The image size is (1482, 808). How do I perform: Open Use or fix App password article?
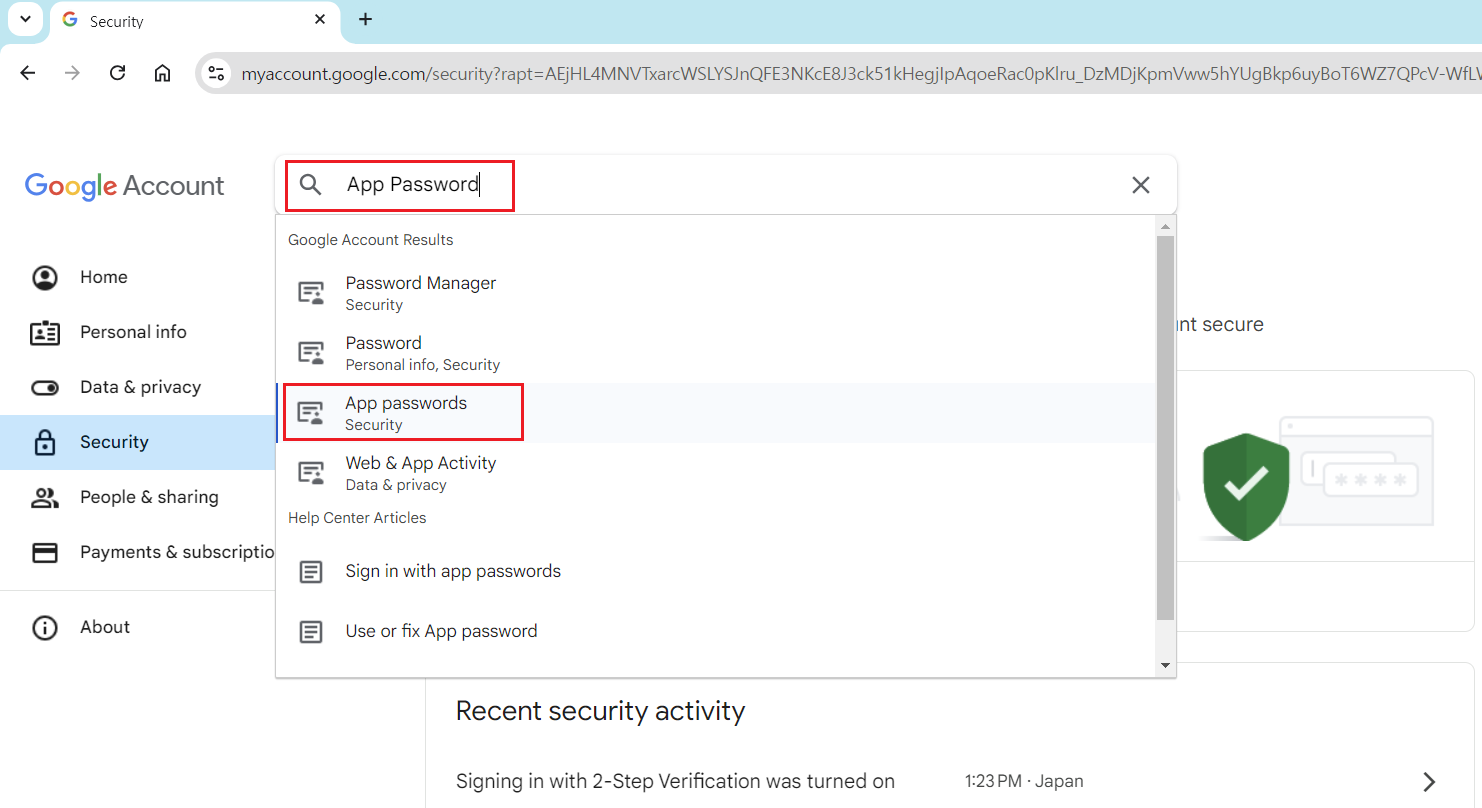click(441, 631)
